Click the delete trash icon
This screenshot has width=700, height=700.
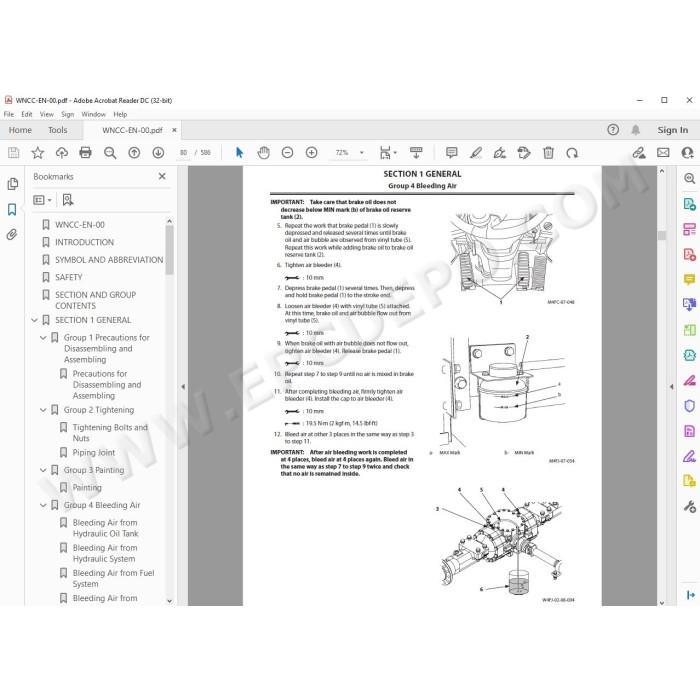(x=548, y=153)
